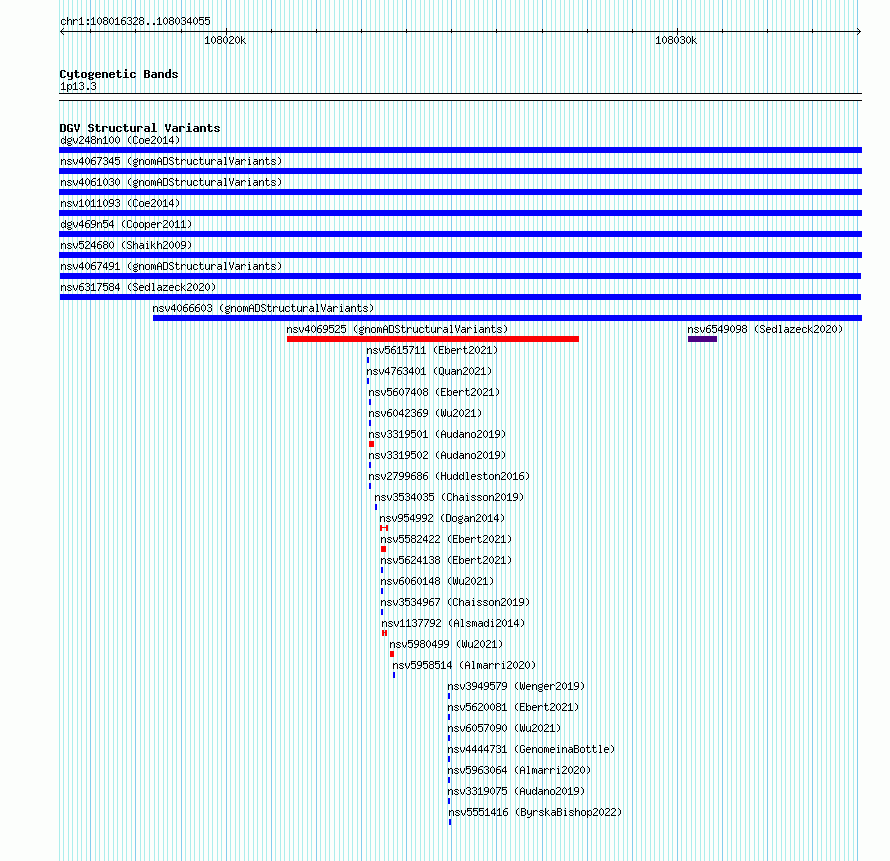The height and width of the screenshot is (861, 890).
Task: Click the 1p13.3 band label
Action: tap(78, 86)
